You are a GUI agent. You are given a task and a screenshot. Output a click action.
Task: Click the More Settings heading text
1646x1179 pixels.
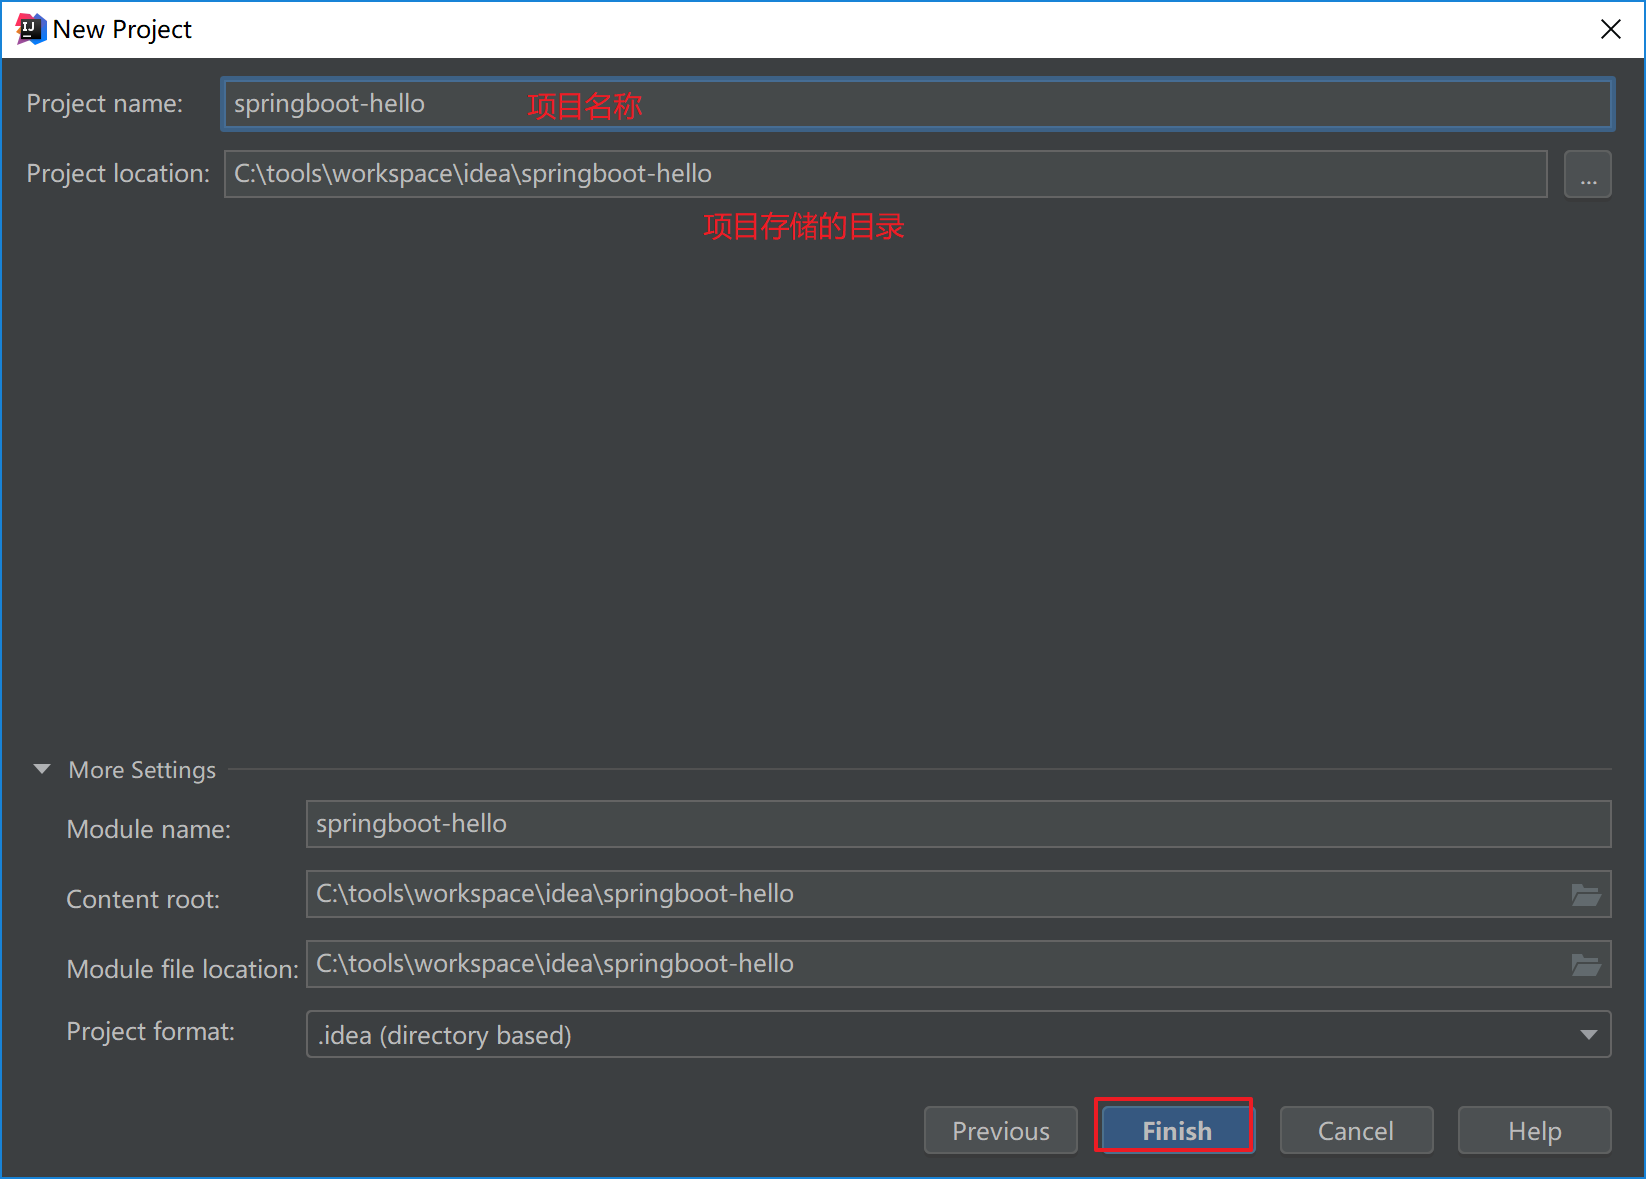coord(142,770)
